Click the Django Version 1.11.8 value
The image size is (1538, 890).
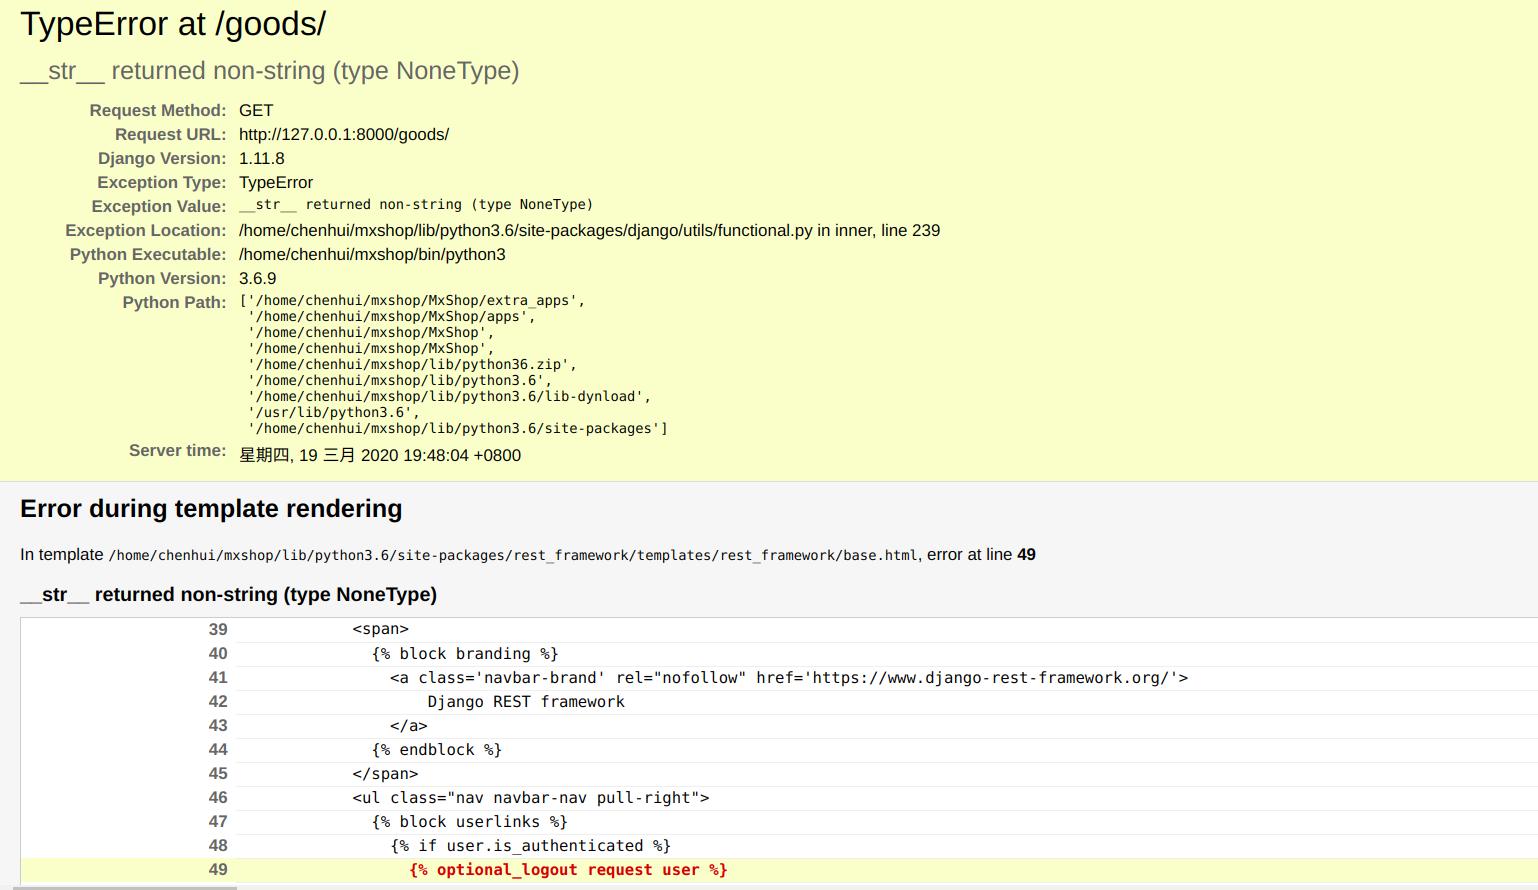[x=261, y=159]
